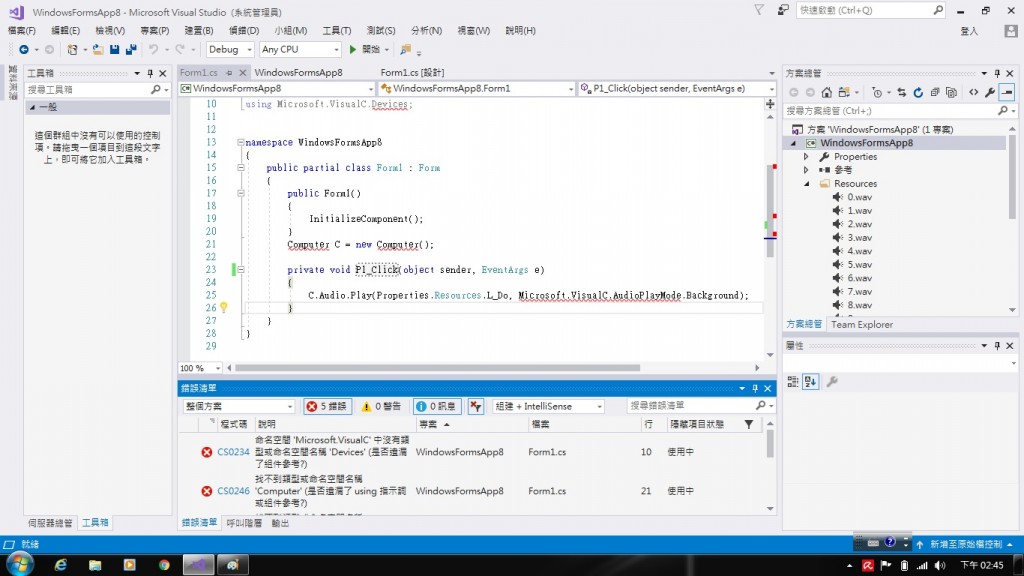Expand the Properties node in Solution Explorer

(806, 157)
